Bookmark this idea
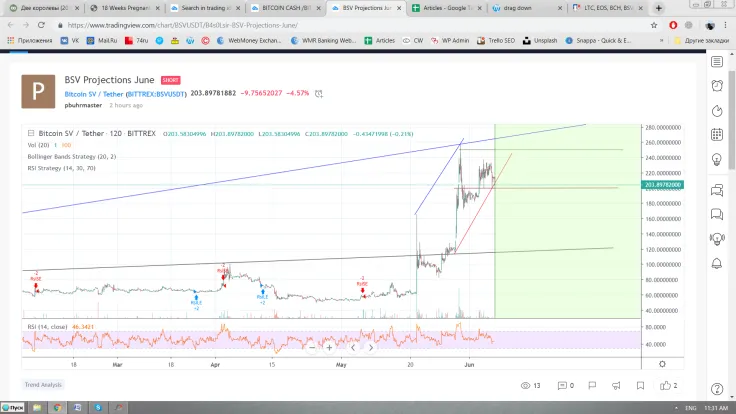Viewport: 736px width, 414px height. 640,385
